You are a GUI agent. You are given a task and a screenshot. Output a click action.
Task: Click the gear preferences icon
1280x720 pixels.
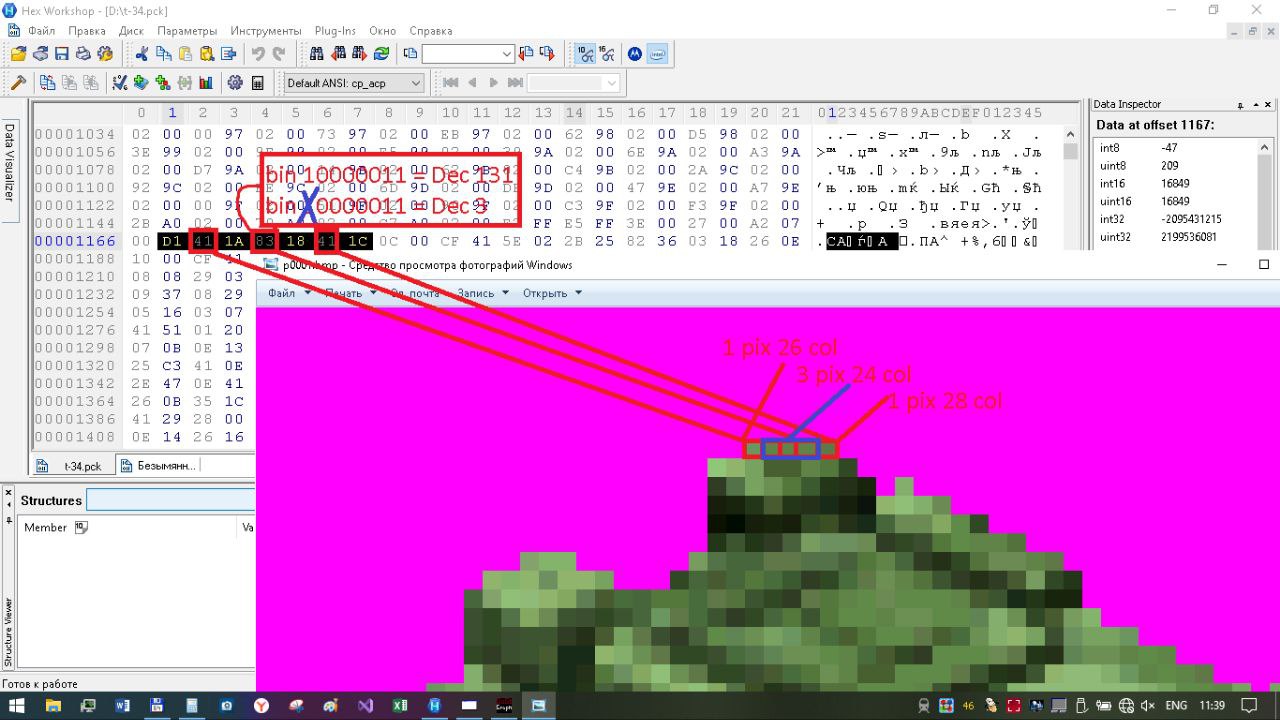(236, 83)
